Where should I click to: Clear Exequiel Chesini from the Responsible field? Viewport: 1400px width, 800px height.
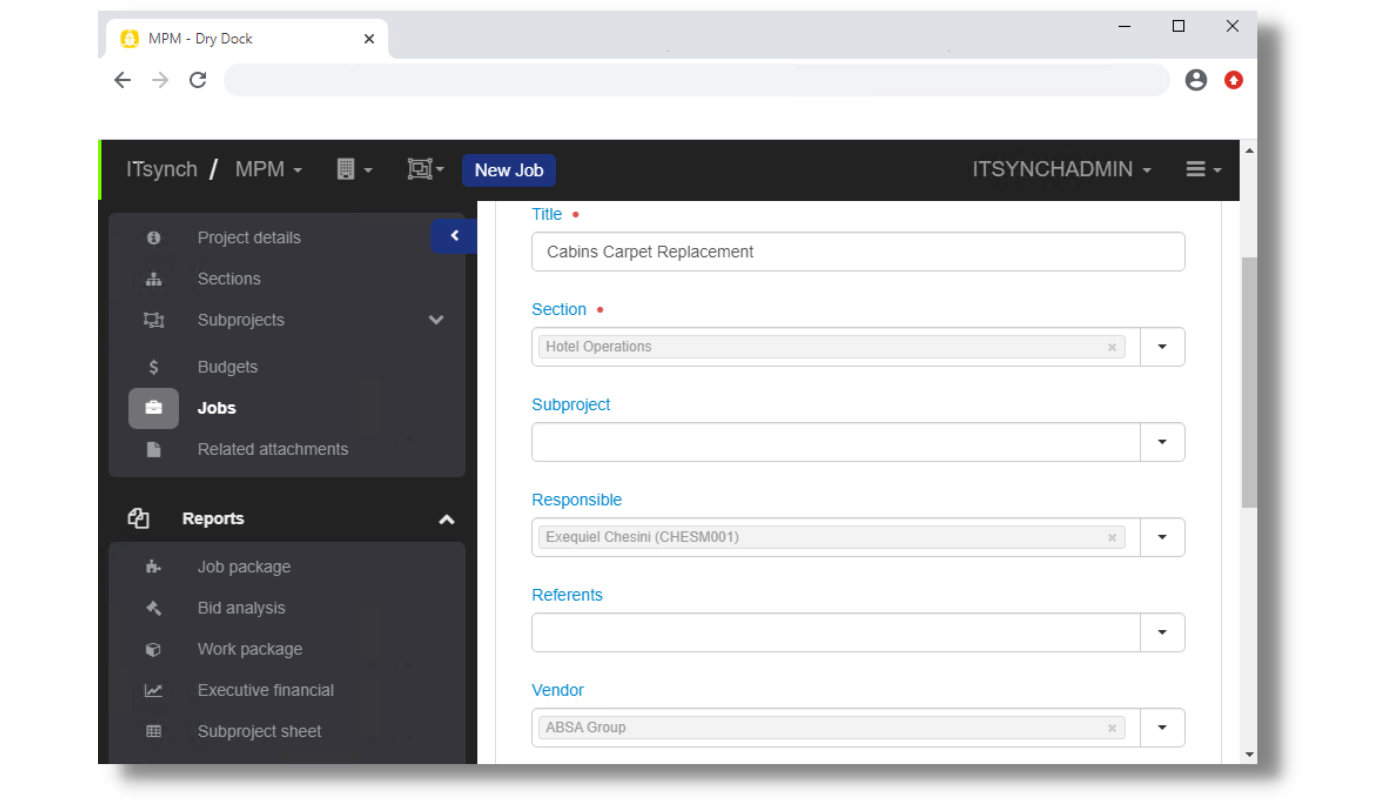pyautogui.click(x=1111, y=538)
